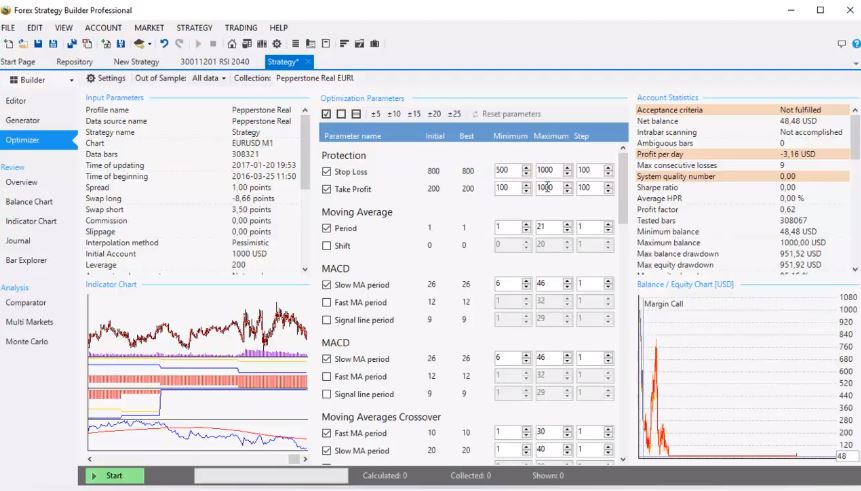Screen dimensions: 861x491
Task: Open the Comparator analysis in sidebar
Action: pyautogui.click(x=25, y=302)
